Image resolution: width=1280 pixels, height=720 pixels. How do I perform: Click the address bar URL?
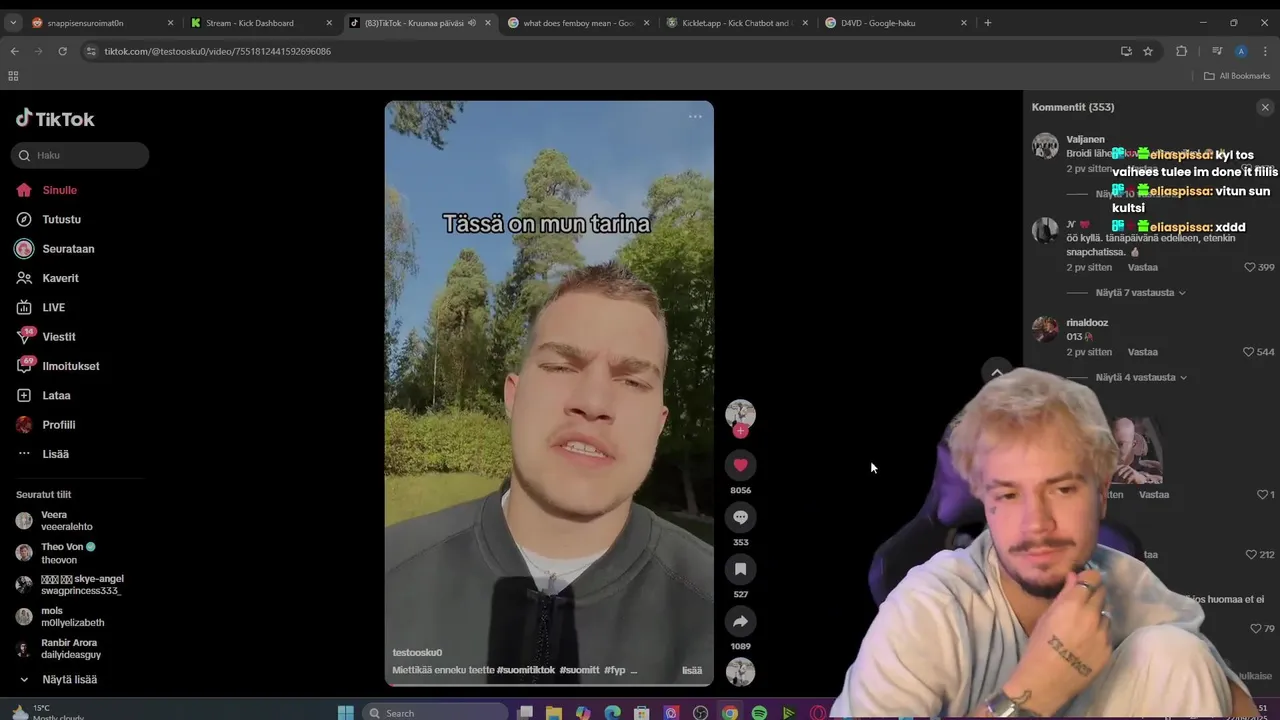(x=218, y=51)
